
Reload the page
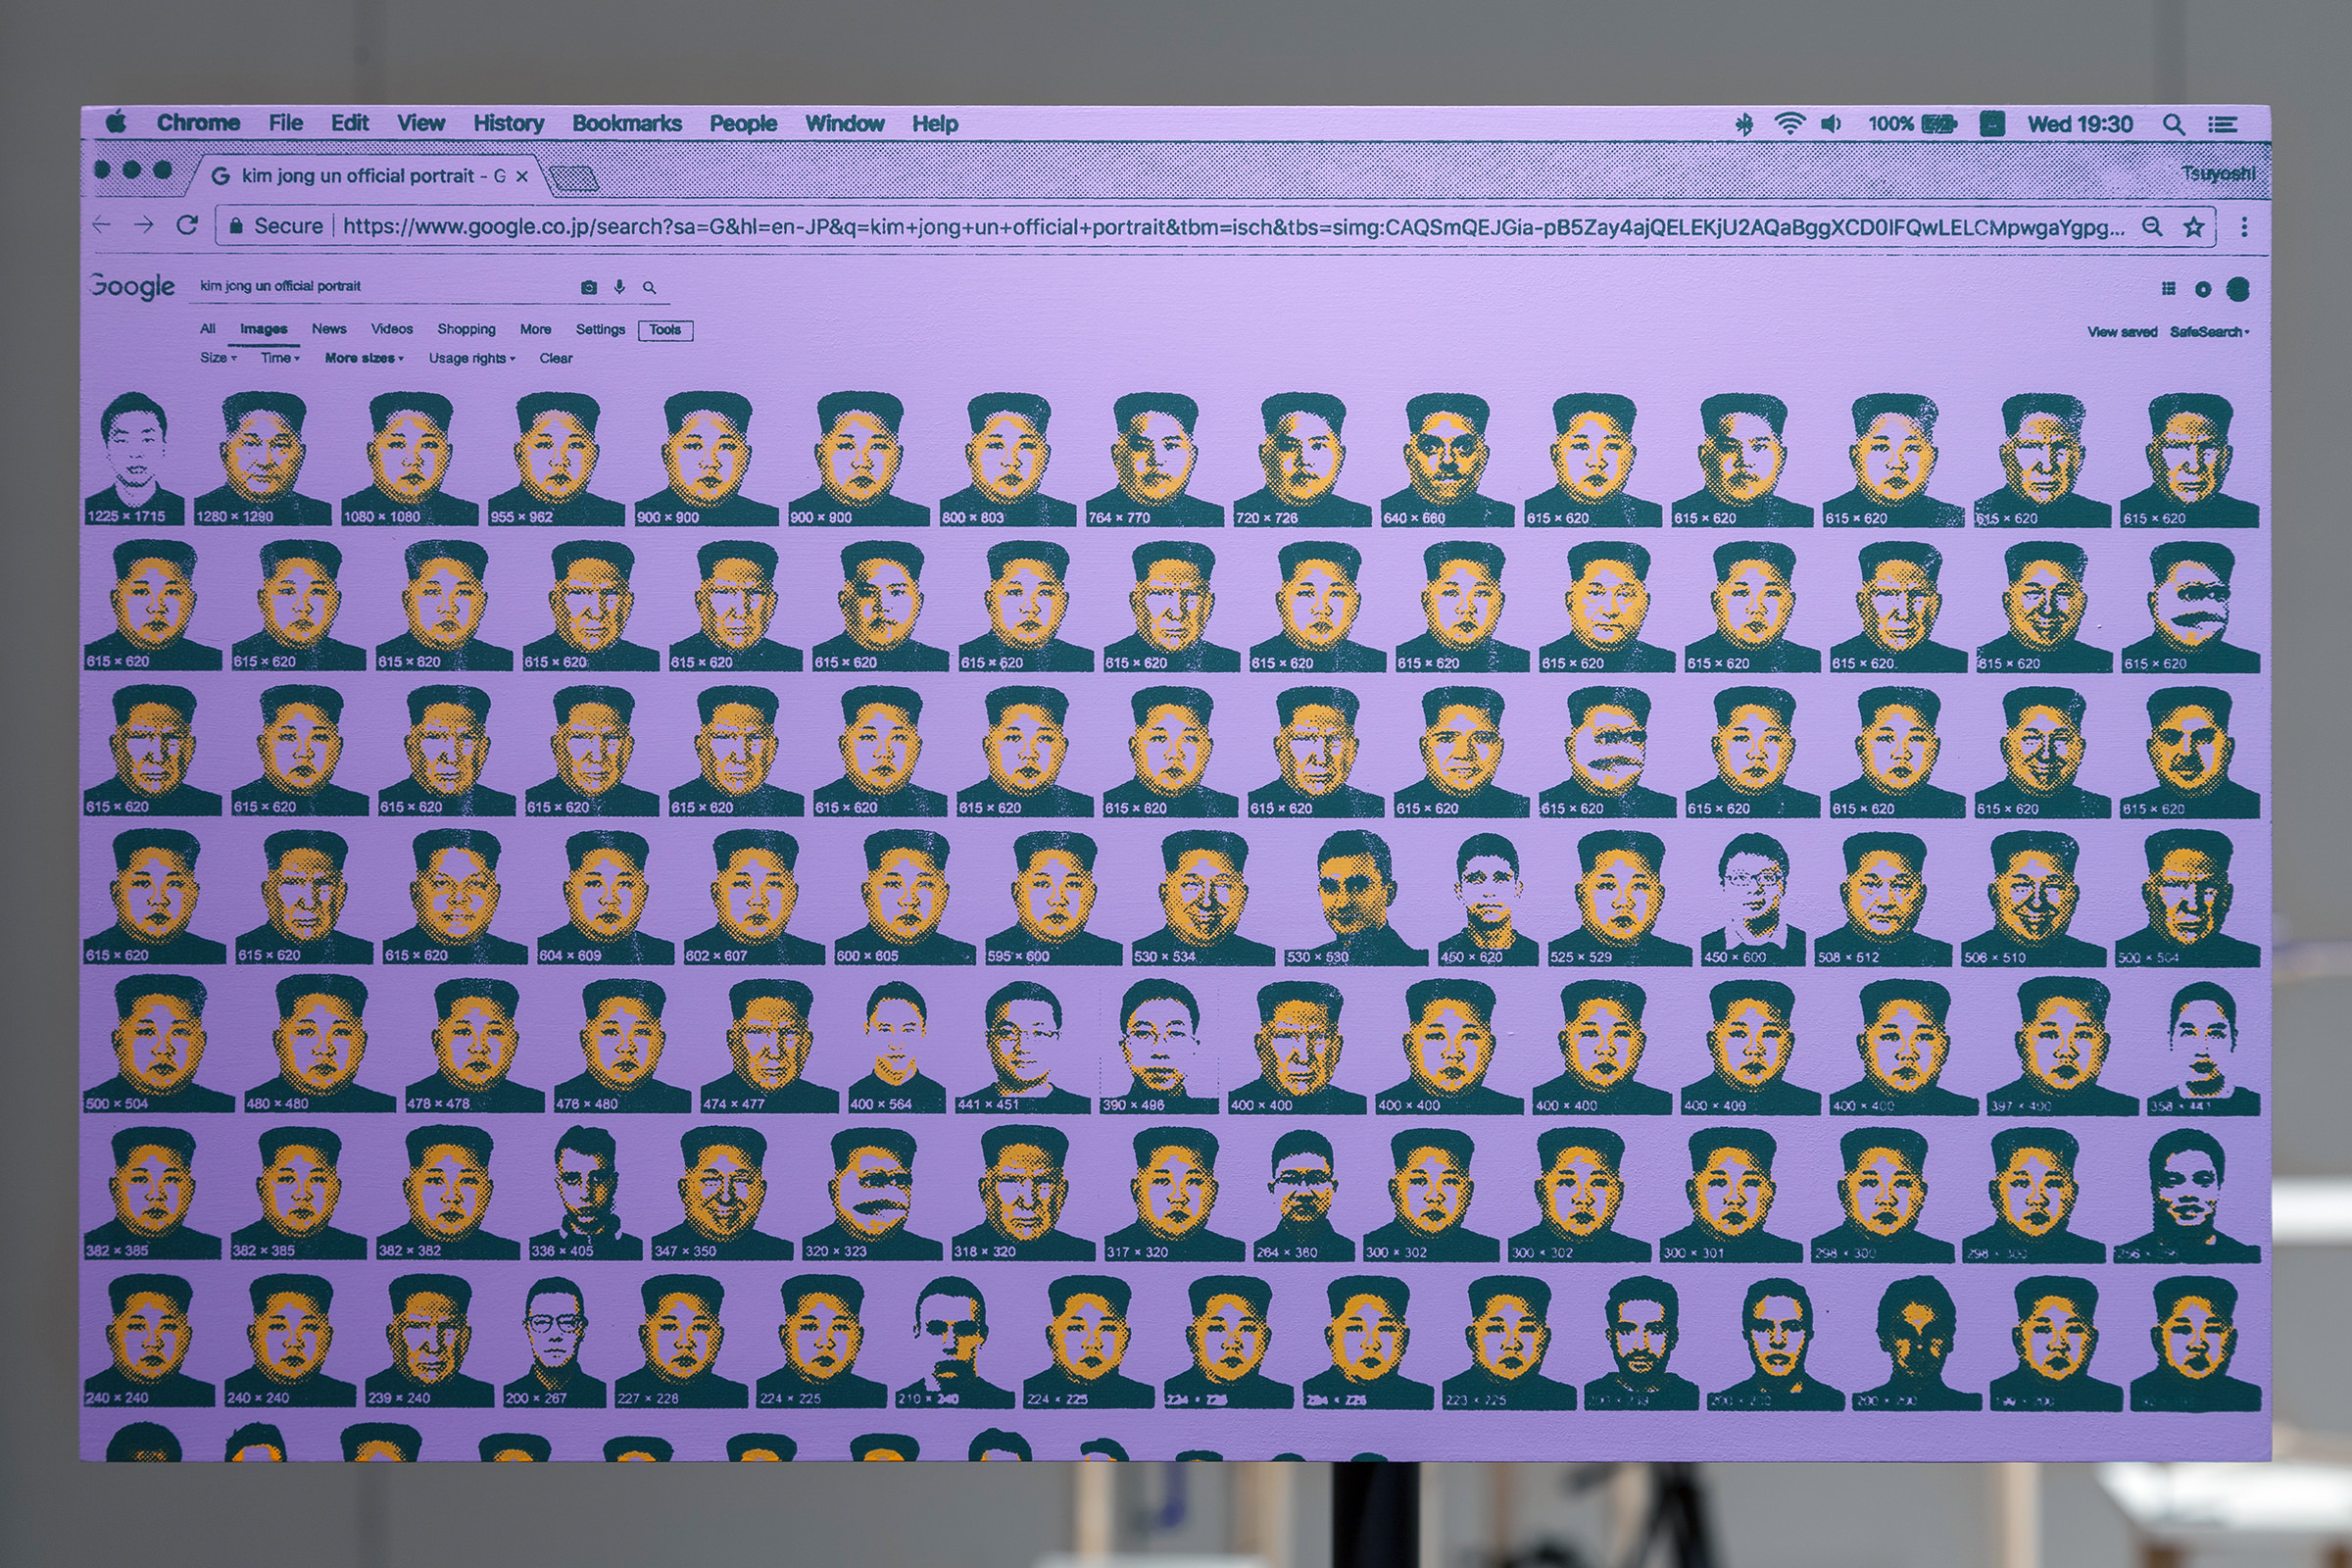point(187,224)
